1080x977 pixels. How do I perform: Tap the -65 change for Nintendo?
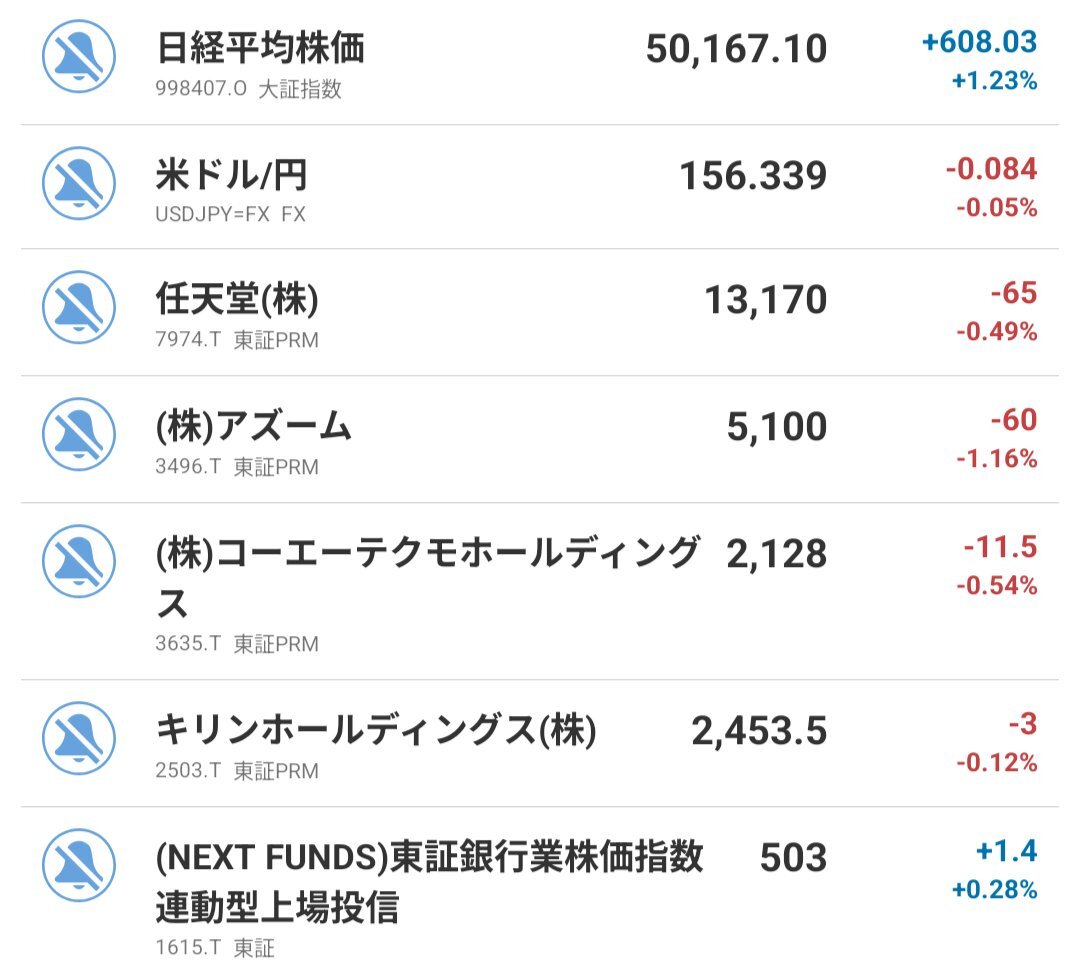[x=1013, y=293]
